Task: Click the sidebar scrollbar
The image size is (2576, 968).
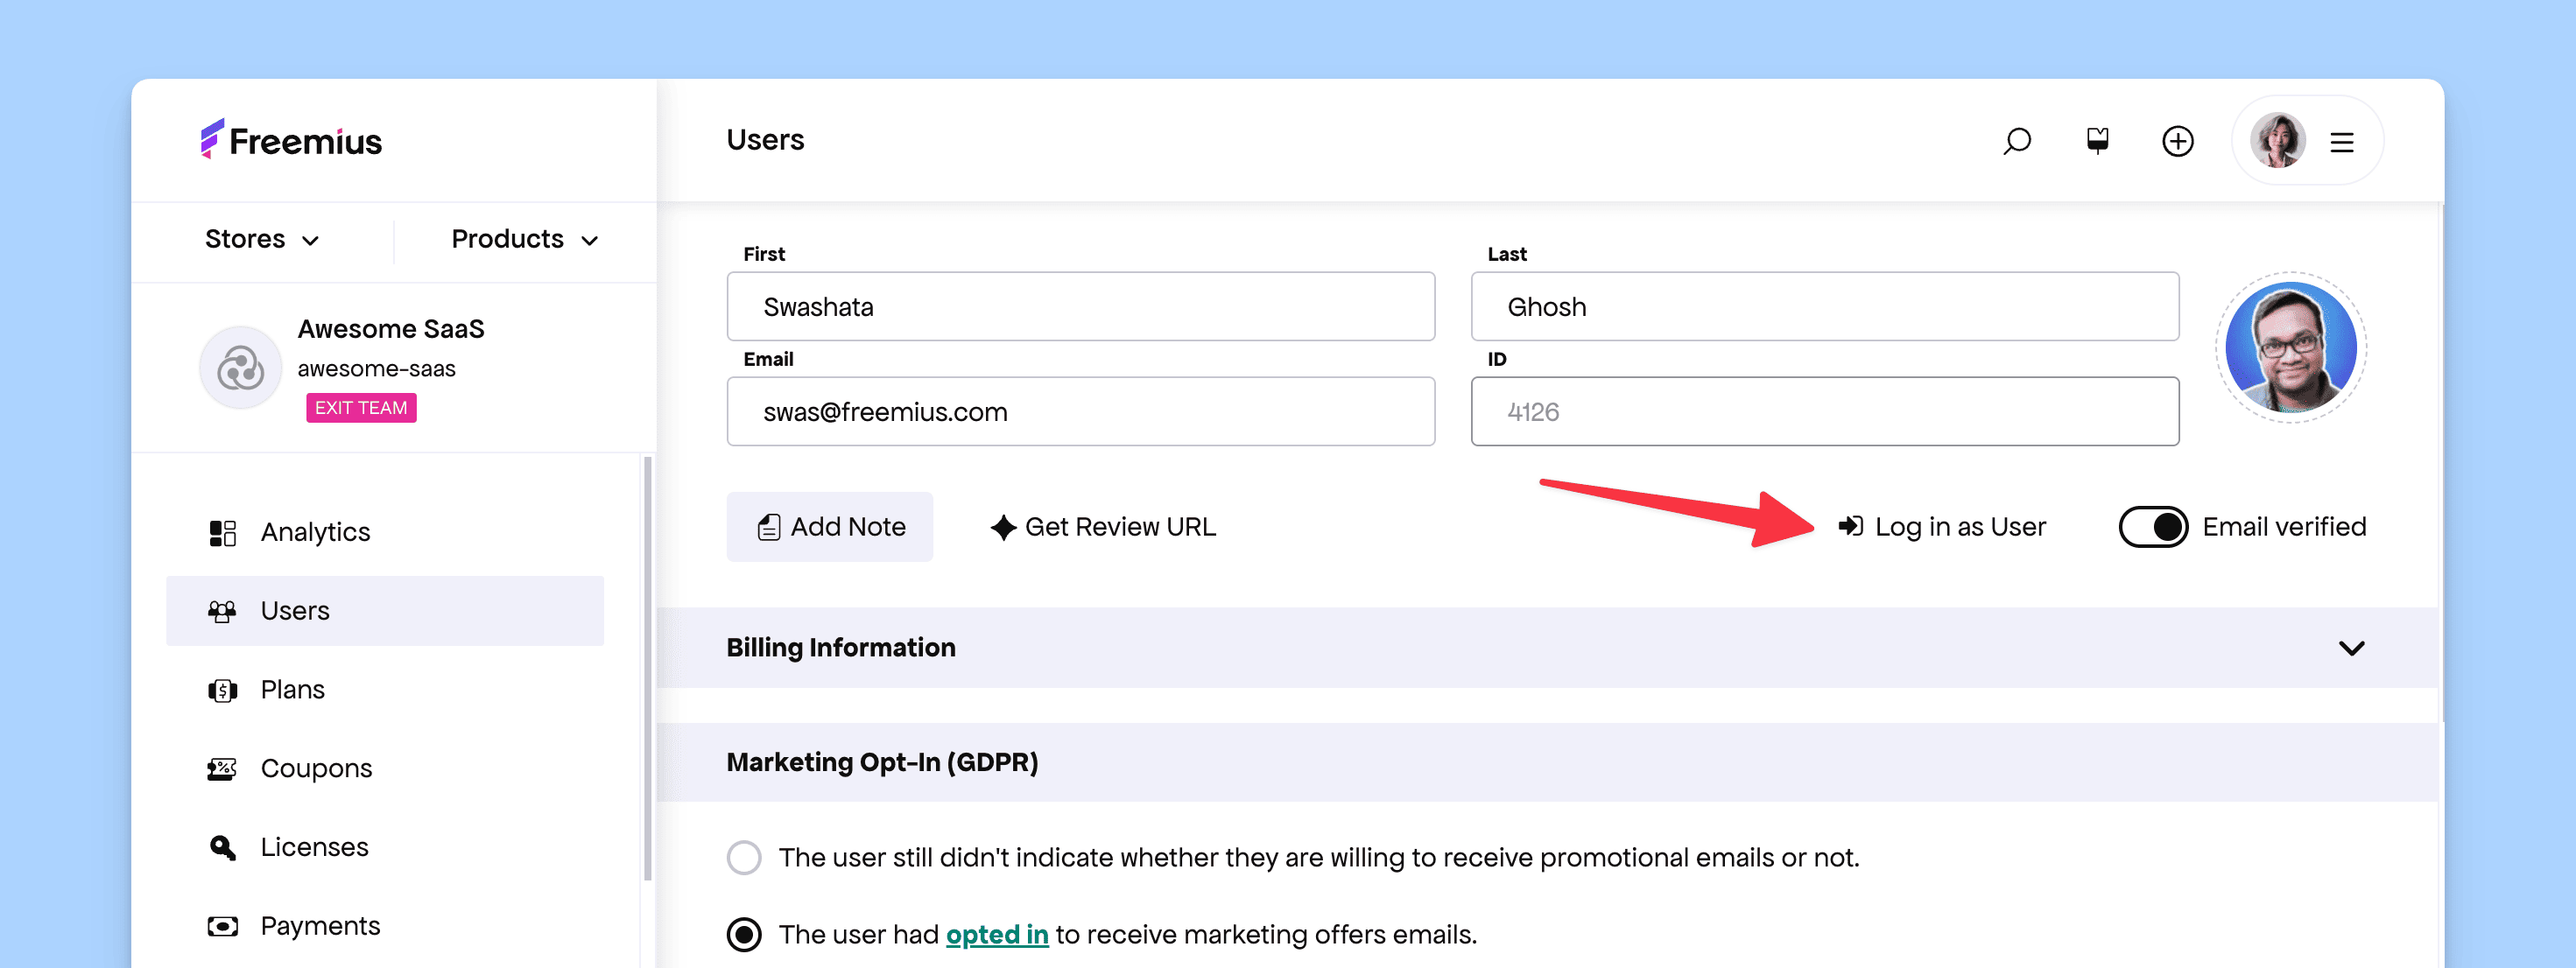Action: [647, 668]
